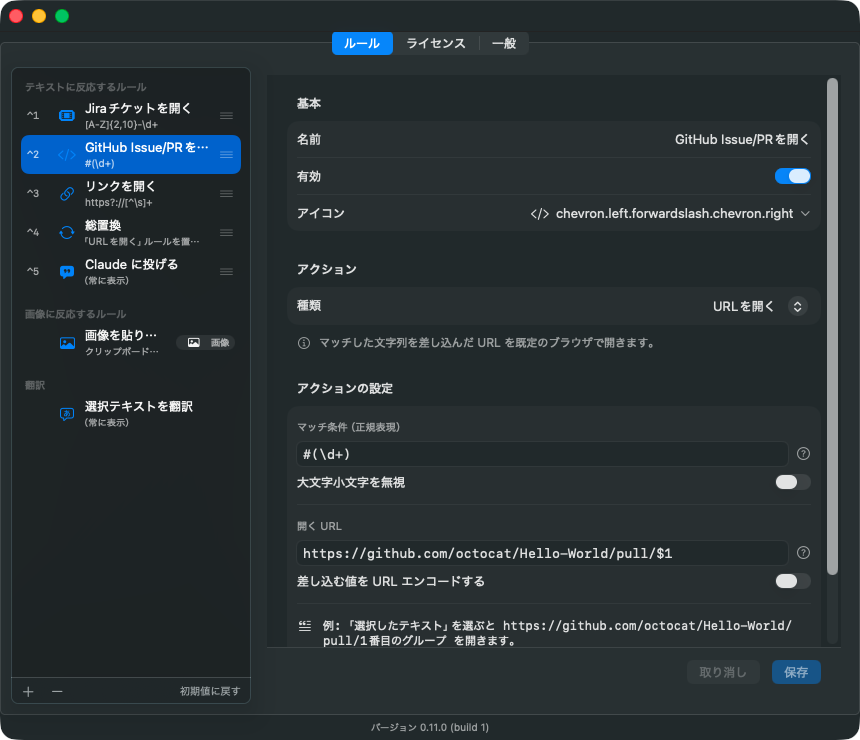This screenshot has width=860, height=740.
Task: Click the 画像を貼り image rule icon
Action: point(67,343)
